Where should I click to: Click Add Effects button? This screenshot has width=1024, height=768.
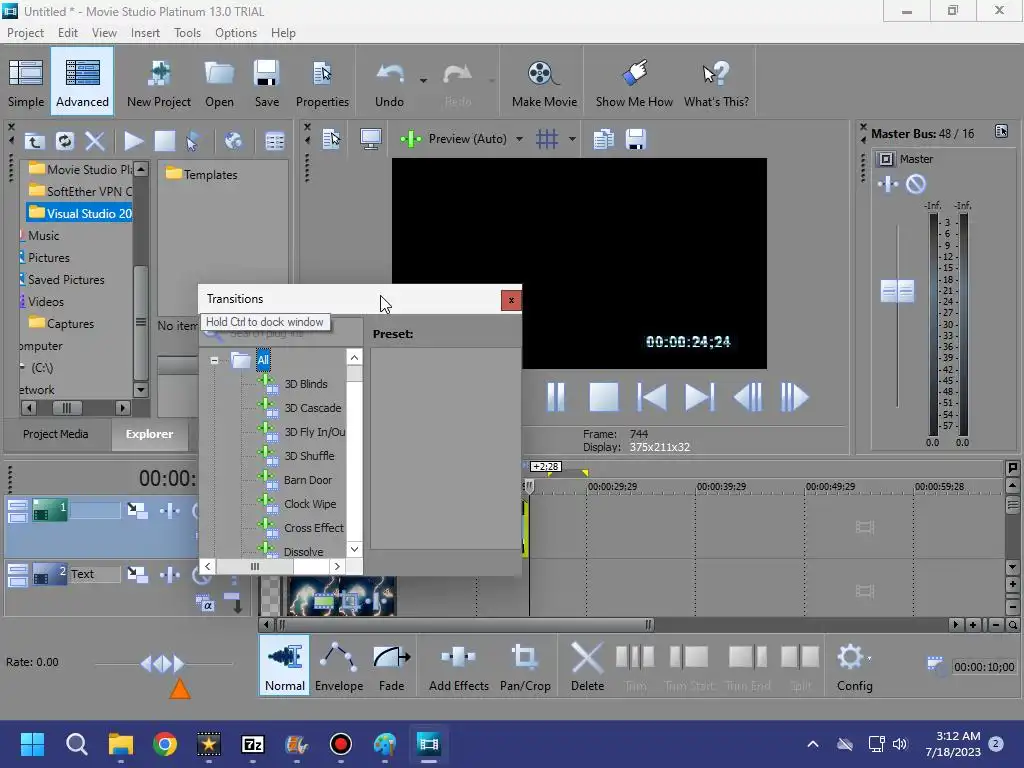coord(458,667)
